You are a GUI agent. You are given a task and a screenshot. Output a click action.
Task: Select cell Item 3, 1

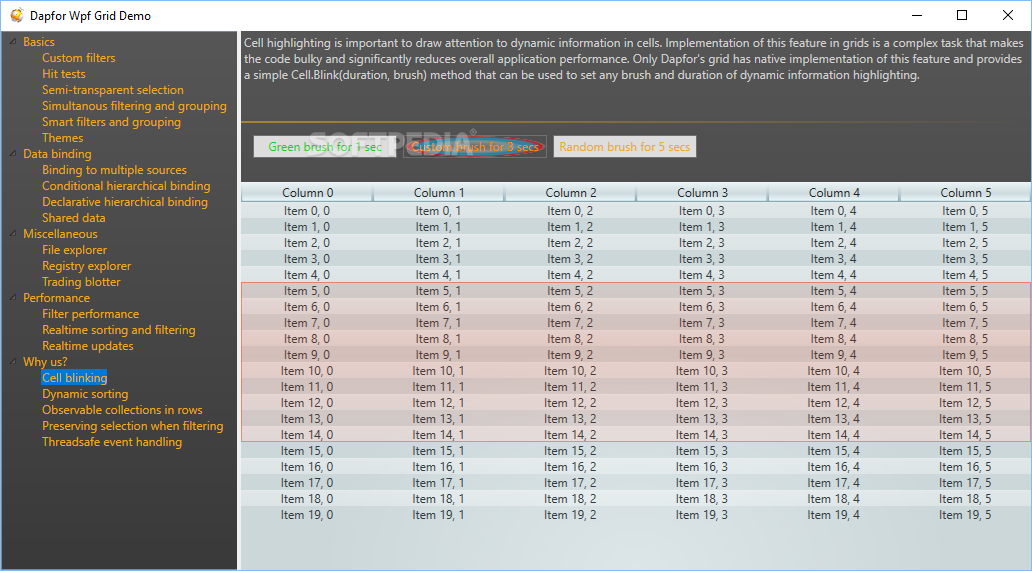click(438, 259)
